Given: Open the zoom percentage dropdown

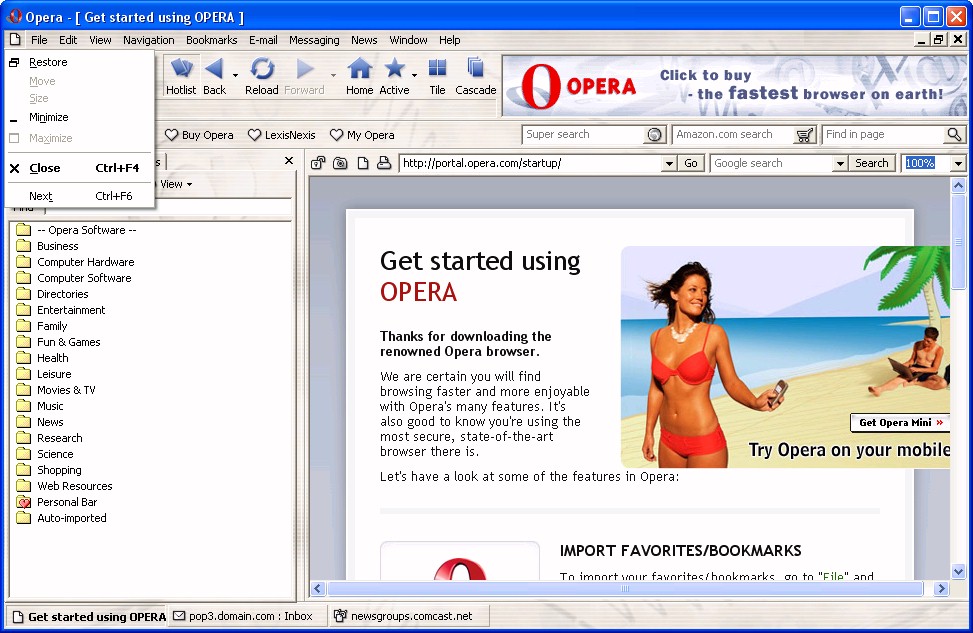Looking at the screenshot, I should pos(958,164).
